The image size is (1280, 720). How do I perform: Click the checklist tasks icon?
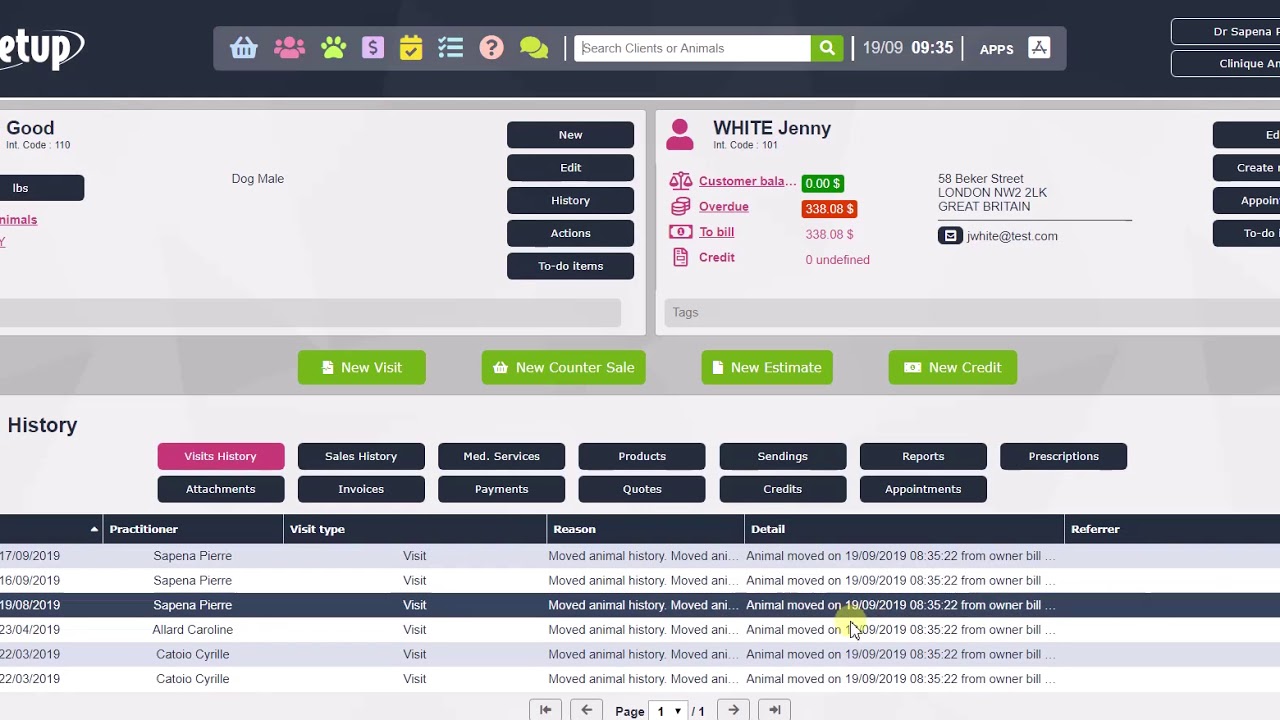(451, 48)
